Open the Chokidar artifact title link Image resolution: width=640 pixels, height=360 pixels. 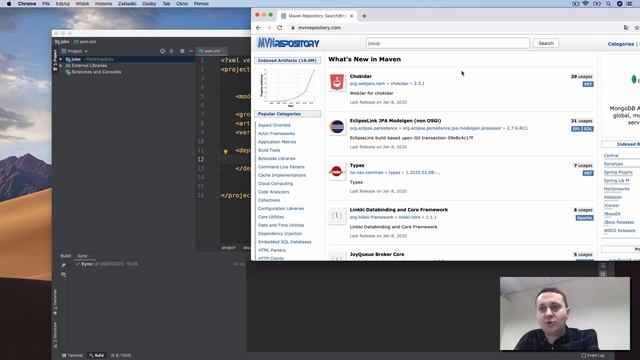(360, 76)
